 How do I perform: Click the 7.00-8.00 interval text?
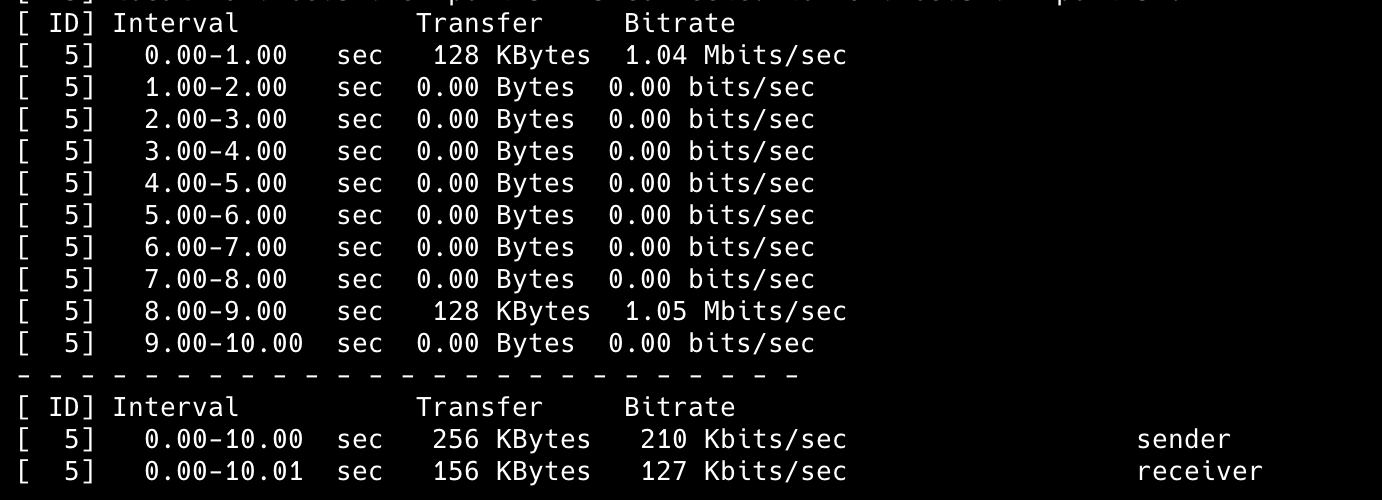tap(215, 279)
